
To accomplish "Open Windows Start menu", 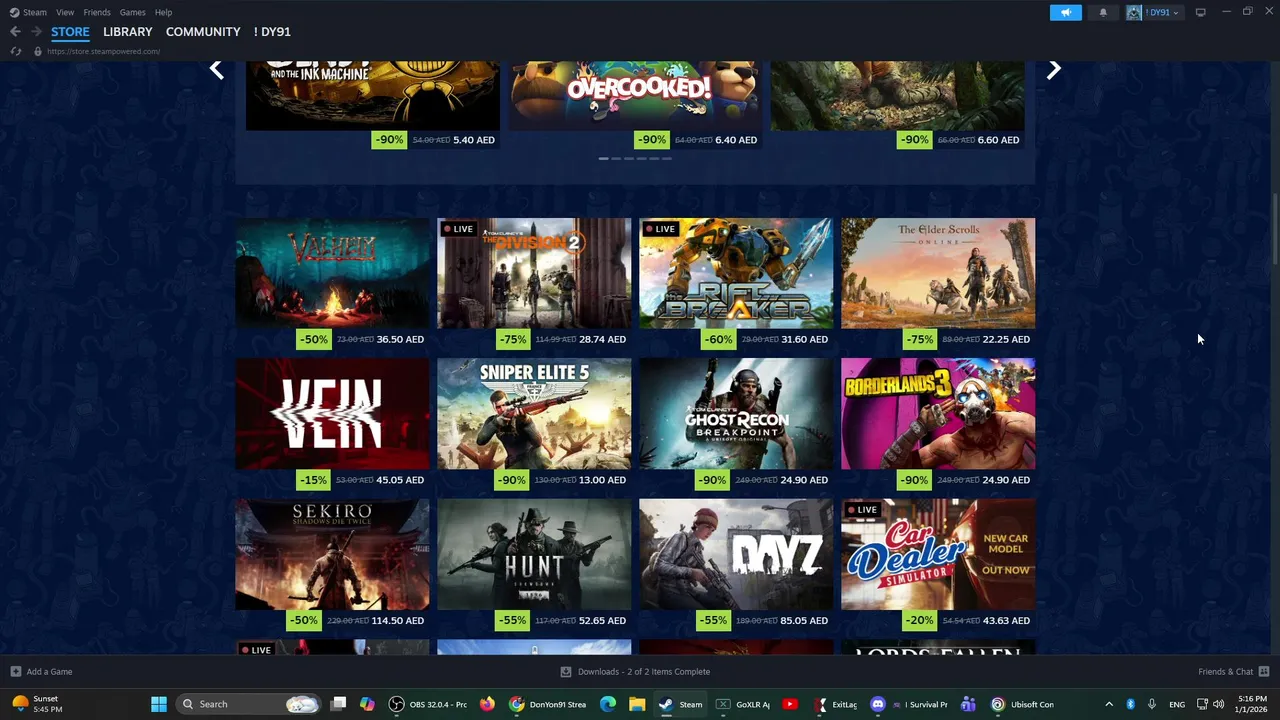I will click(x=158, y=704).
